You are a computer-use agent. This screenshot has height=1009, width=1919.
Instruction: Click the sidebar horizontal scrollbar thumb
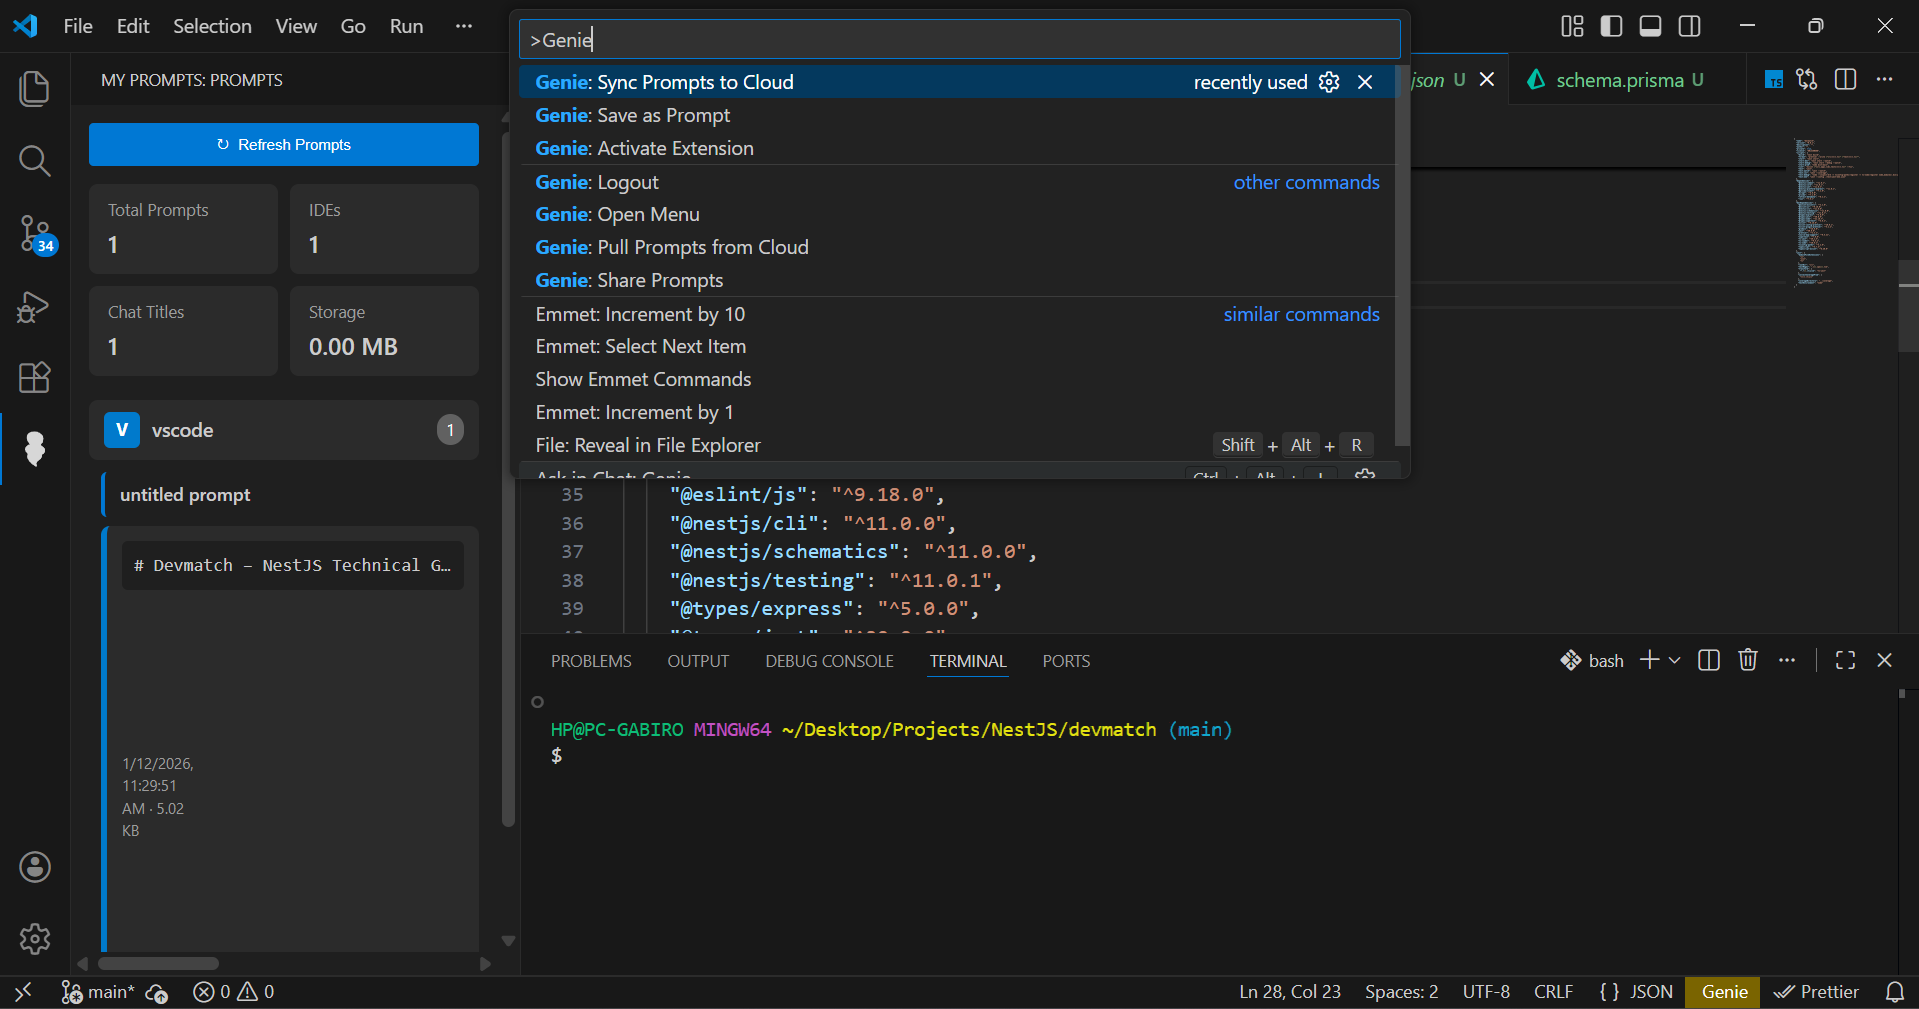(158, 964)
